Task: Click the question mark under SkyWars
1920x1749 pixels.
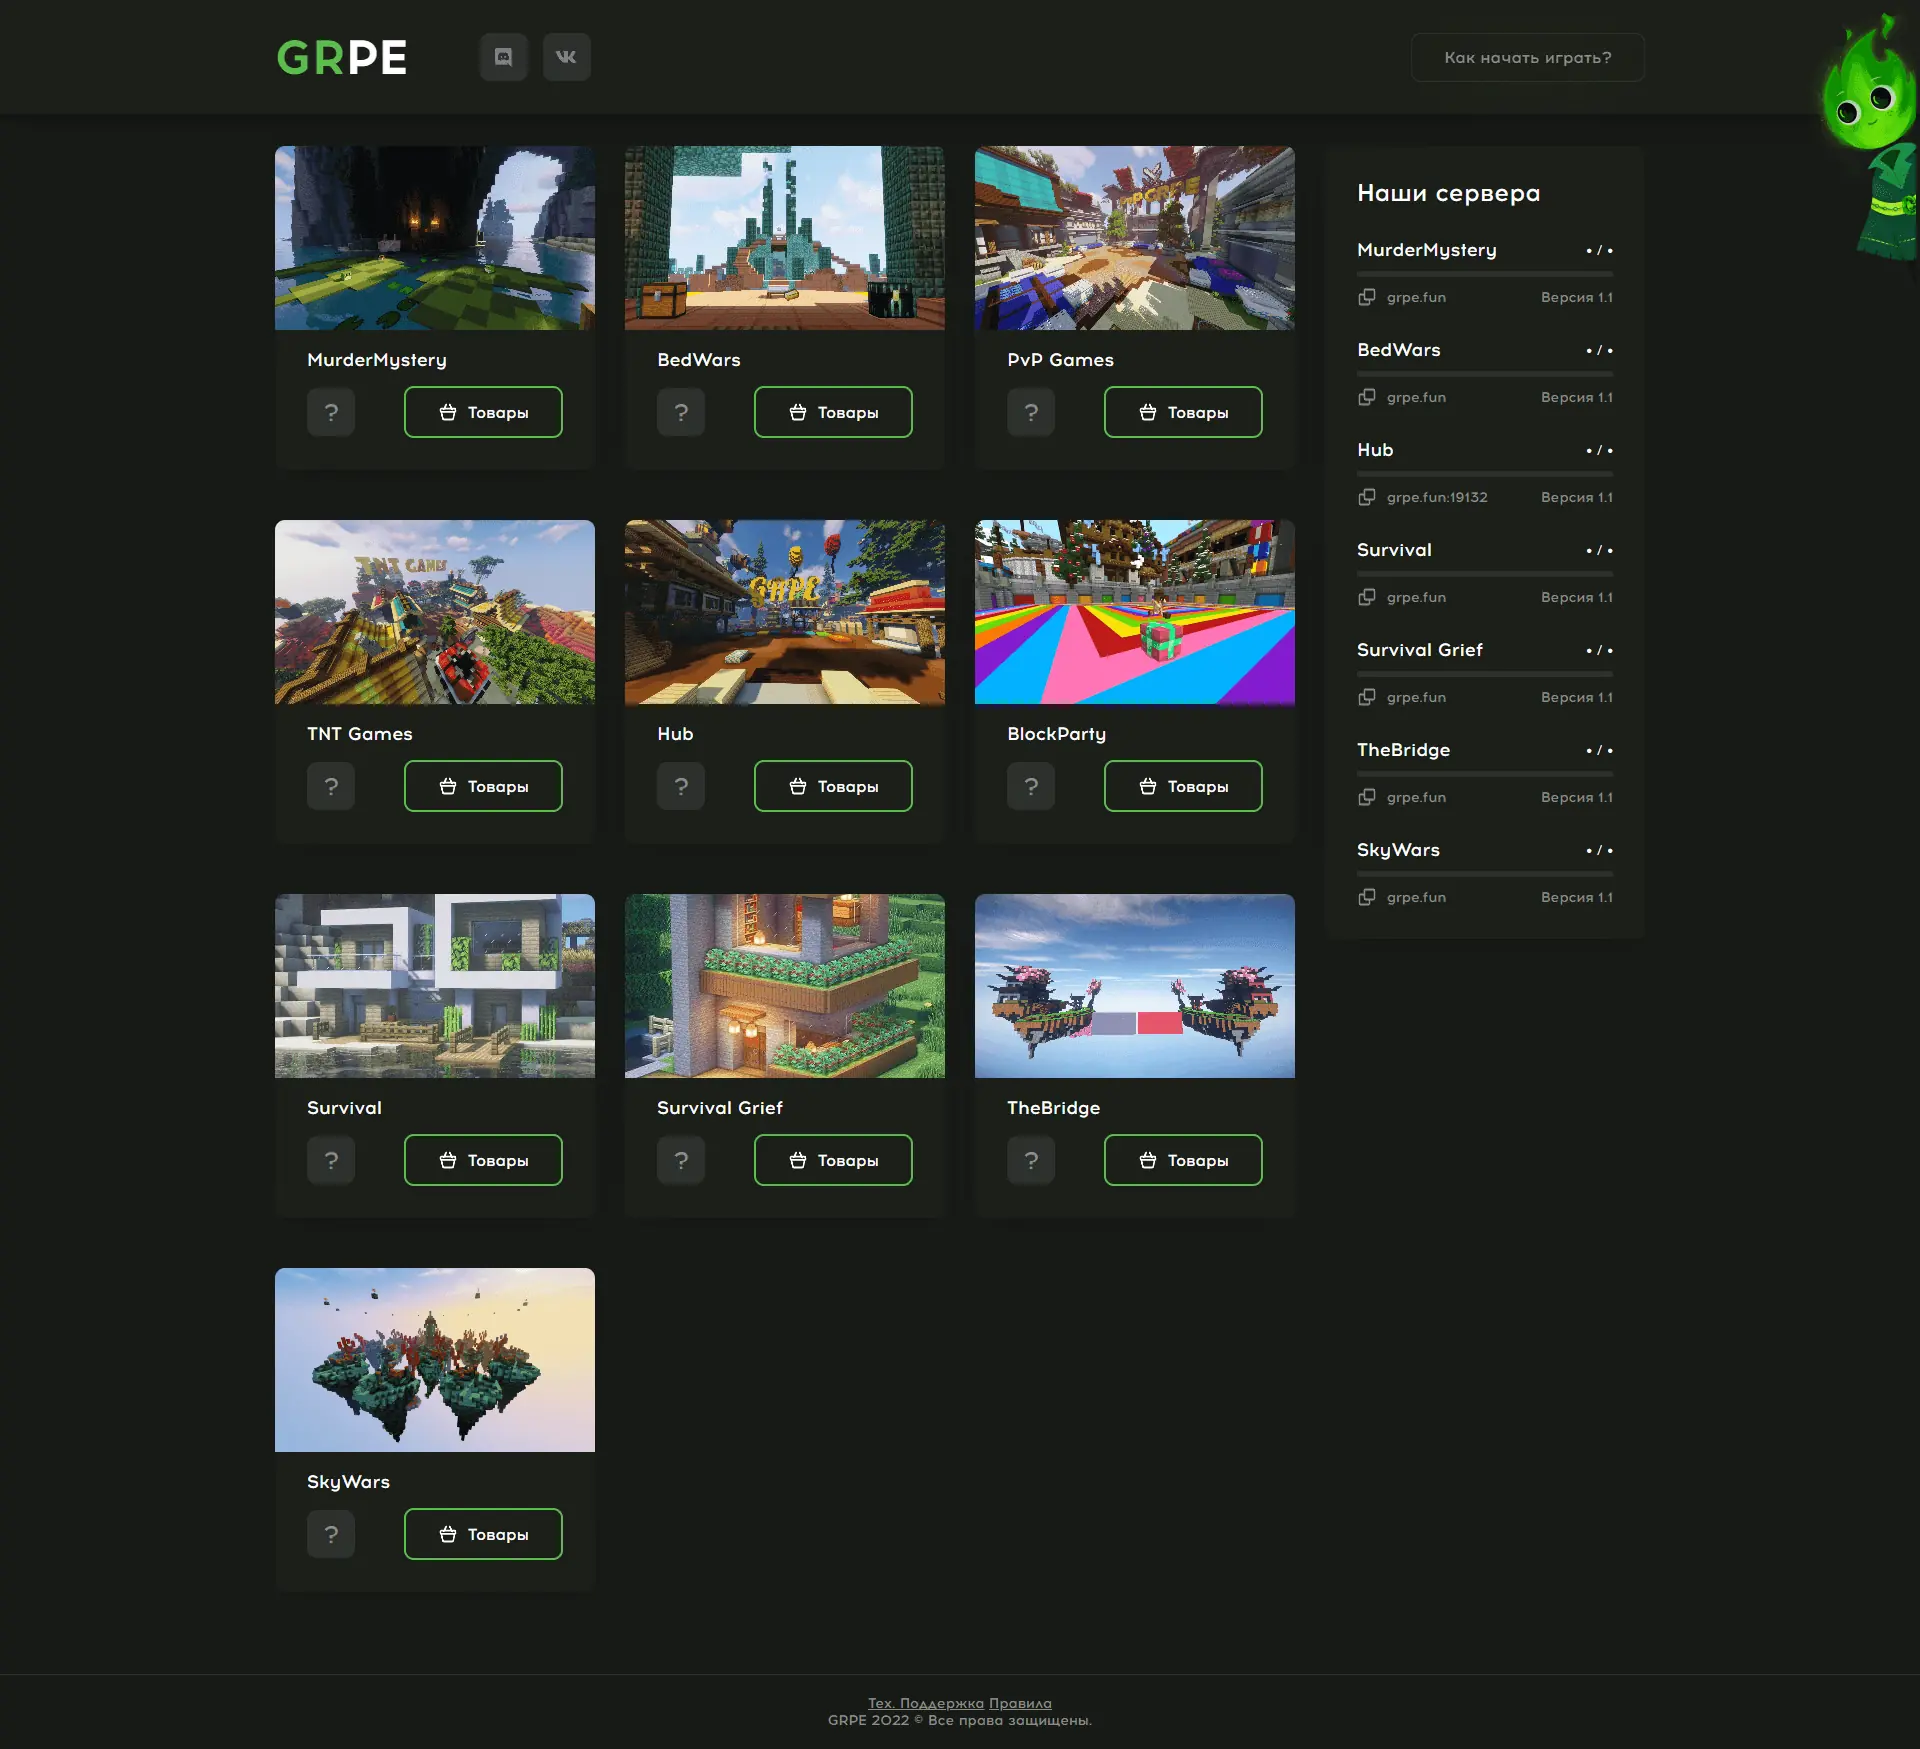Action: (331, 1534)
